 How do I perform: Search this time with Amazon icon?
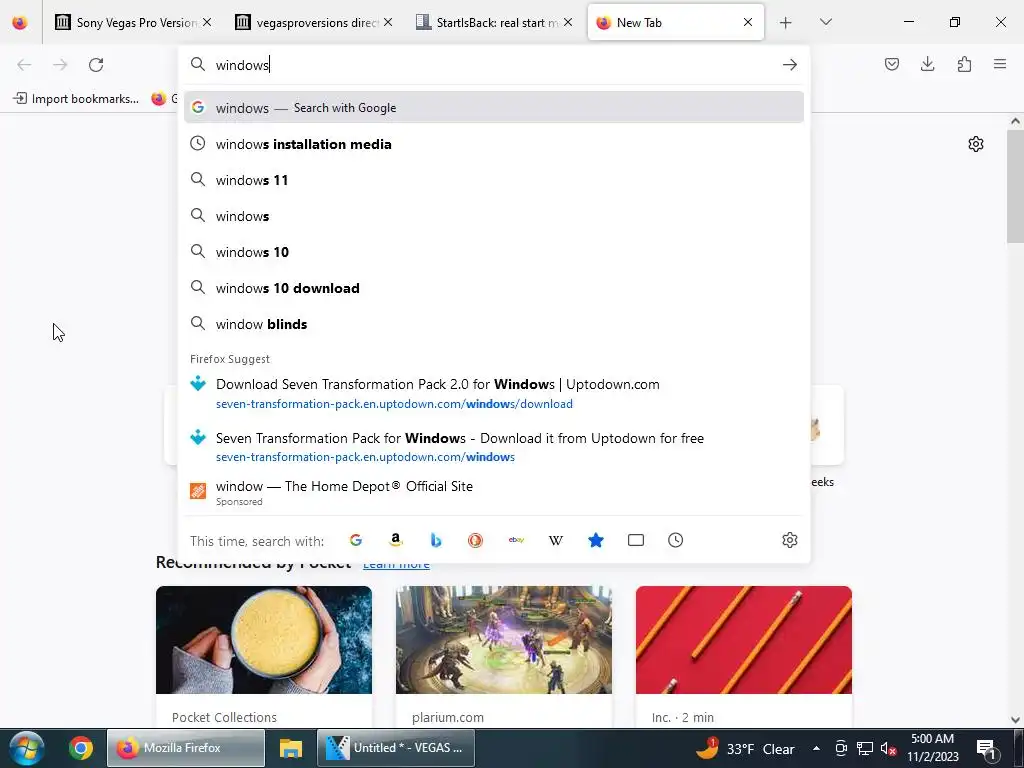tap(396, 540)
